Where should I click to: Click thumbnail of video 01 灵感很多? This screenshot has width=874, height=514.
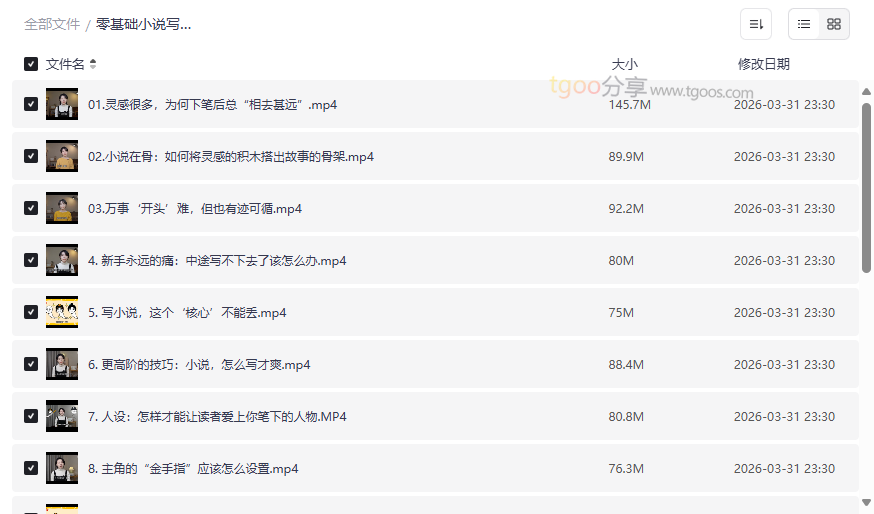tap(62, 104)
